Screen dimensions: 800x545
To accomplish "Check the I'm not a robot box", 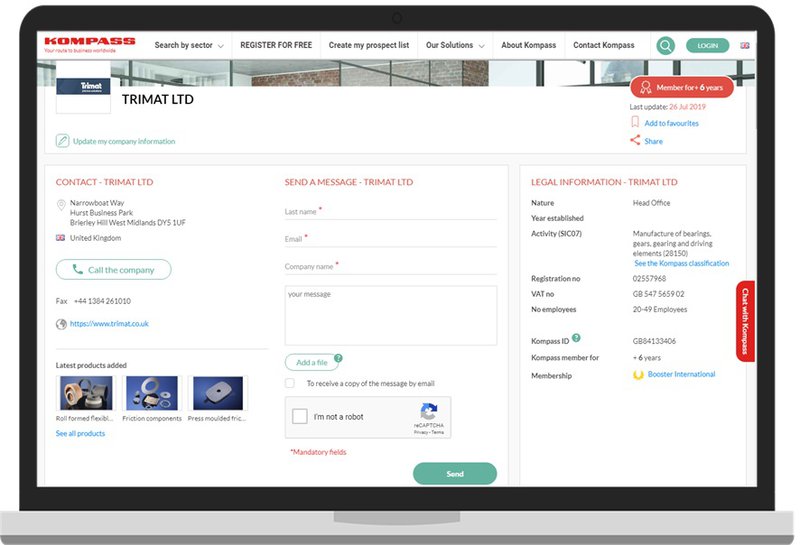I will click(x=300, y=417).
